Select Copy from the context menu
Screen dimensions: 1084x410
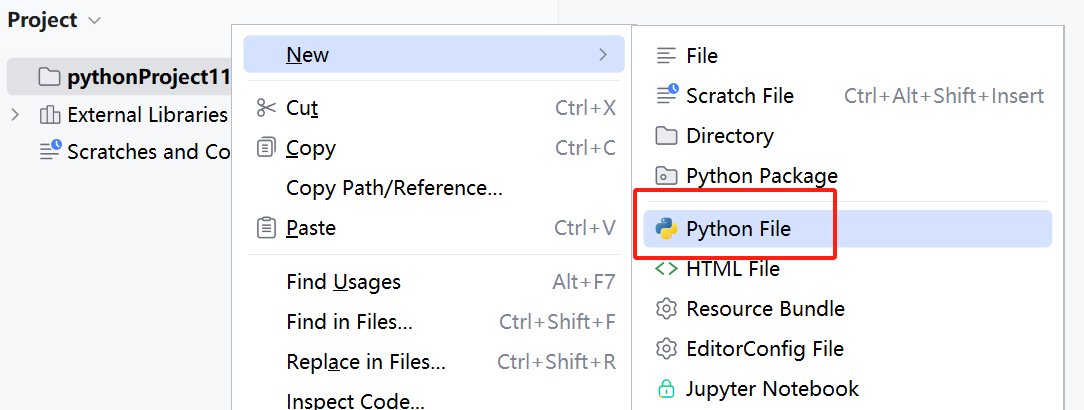tap(311, 148)
